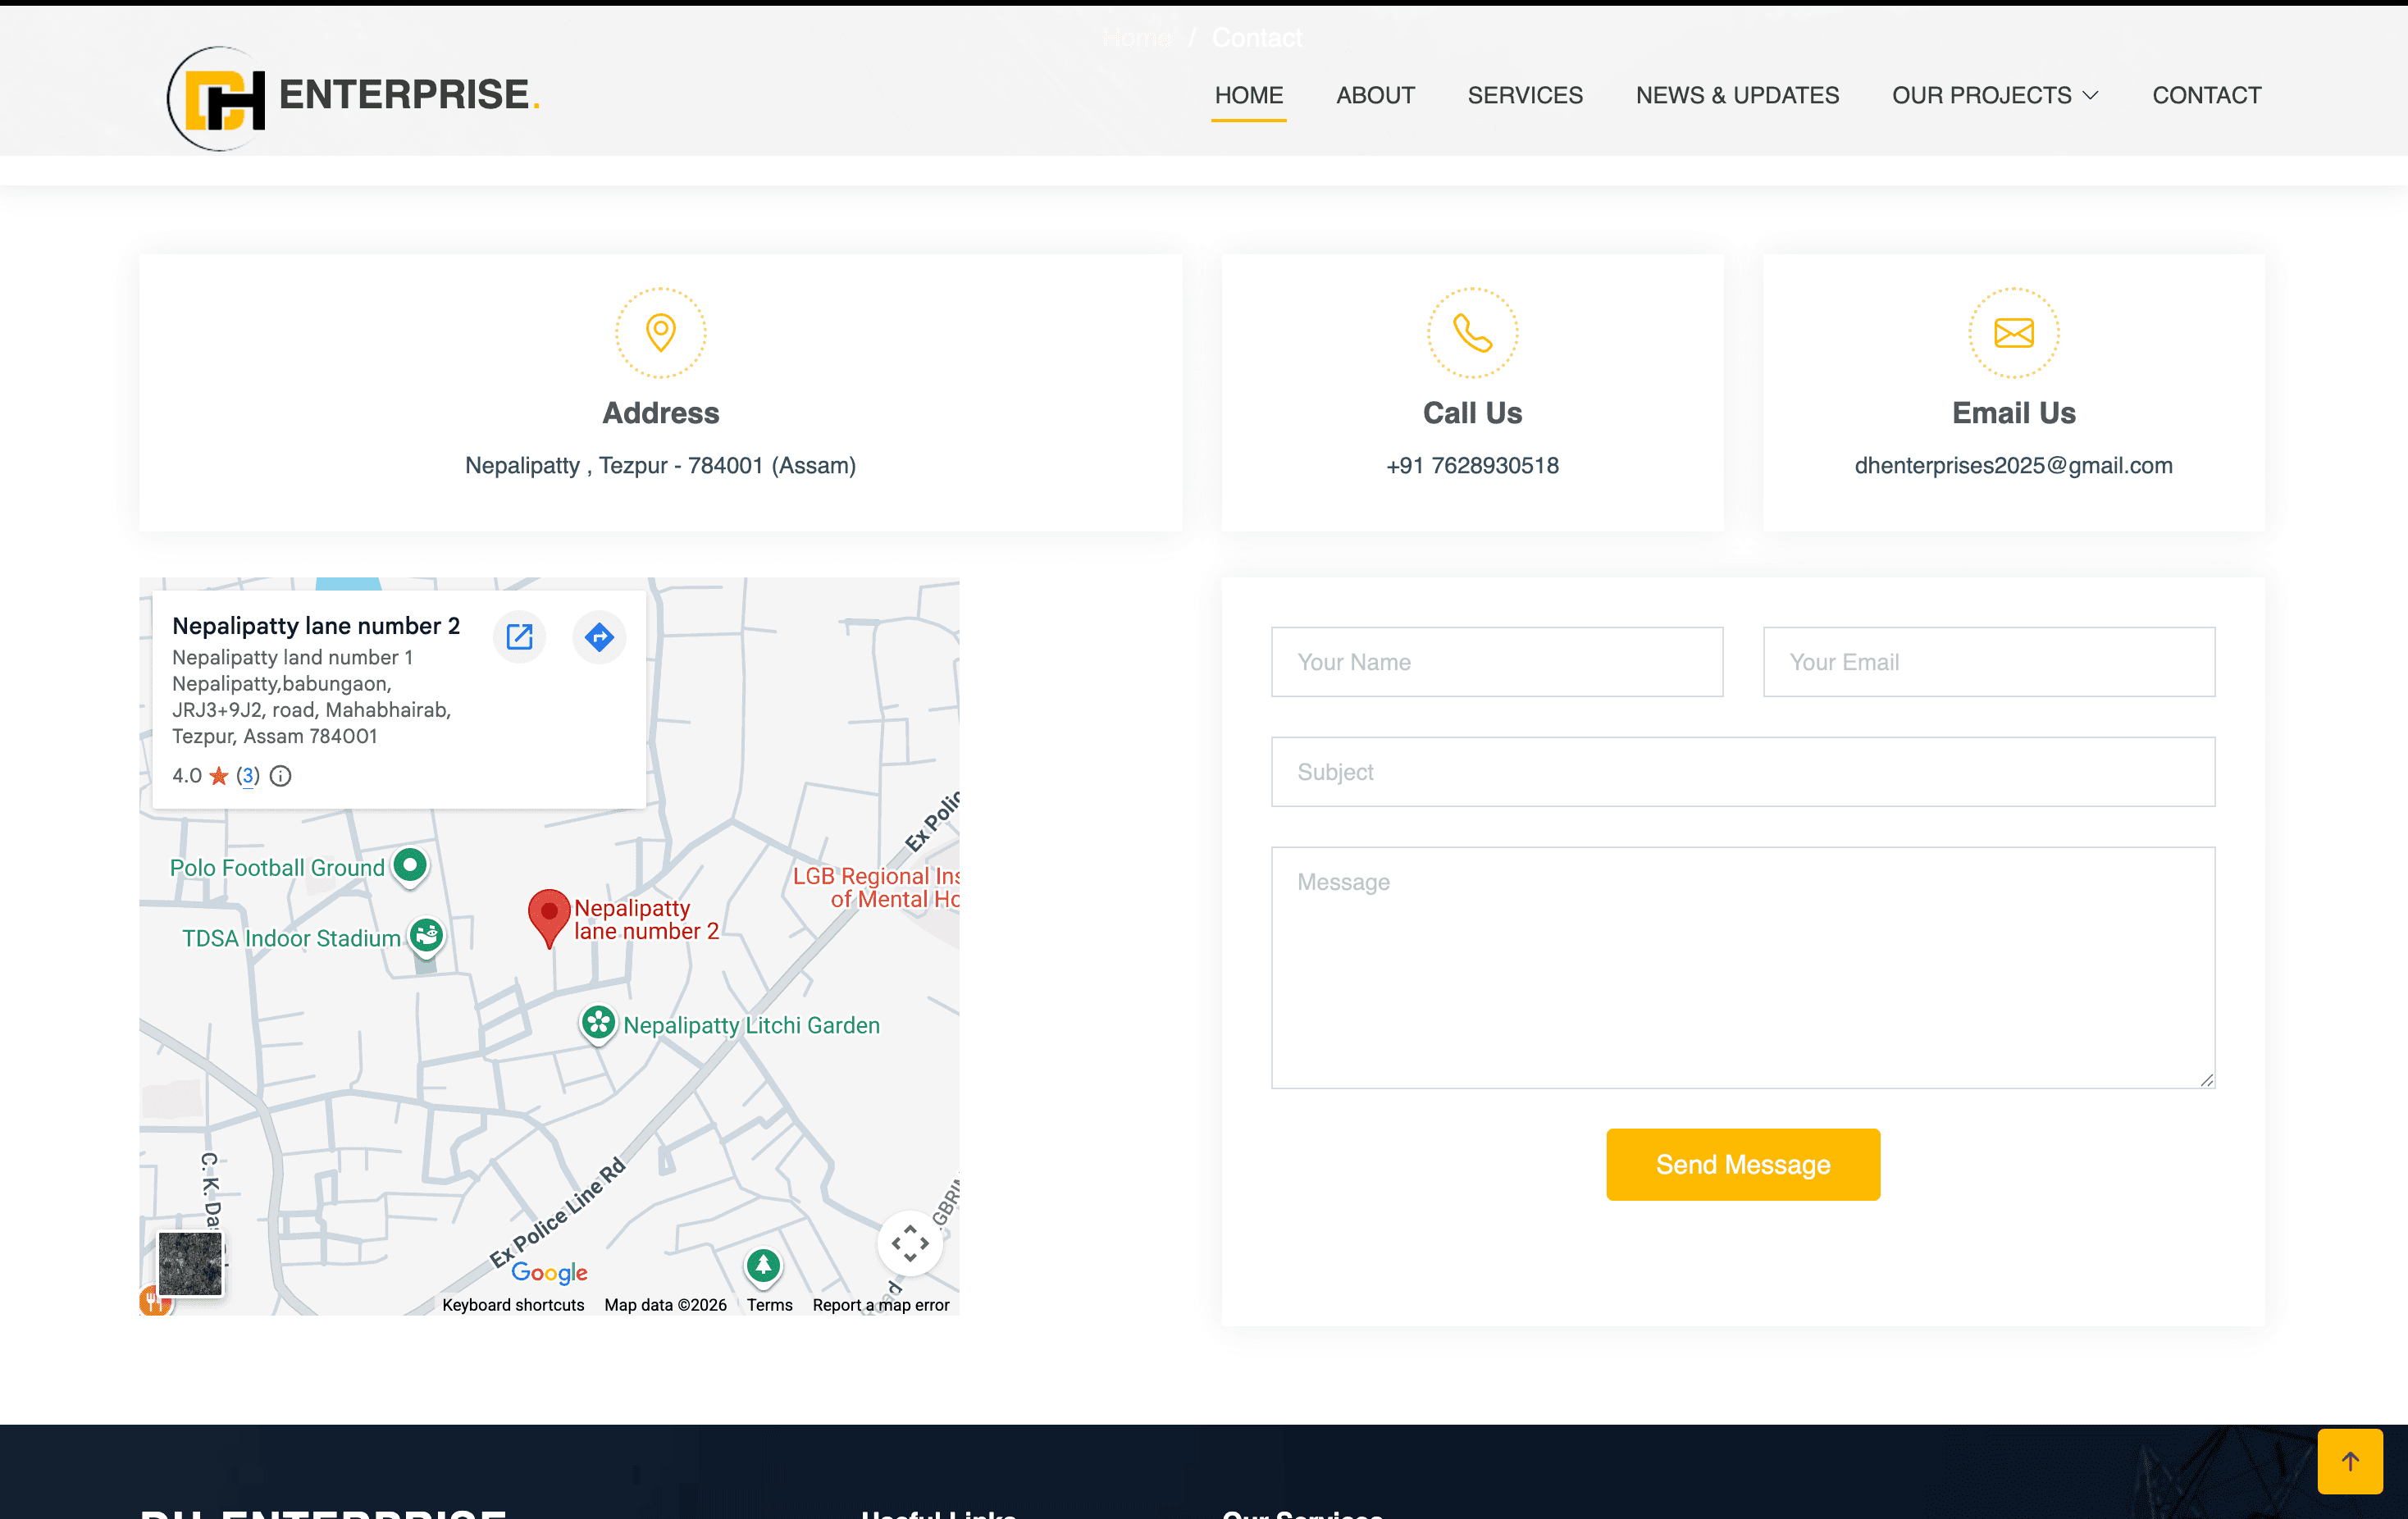Click the phone number +91 7628930518
2408x1519 pixels.
pos(1472,465)
